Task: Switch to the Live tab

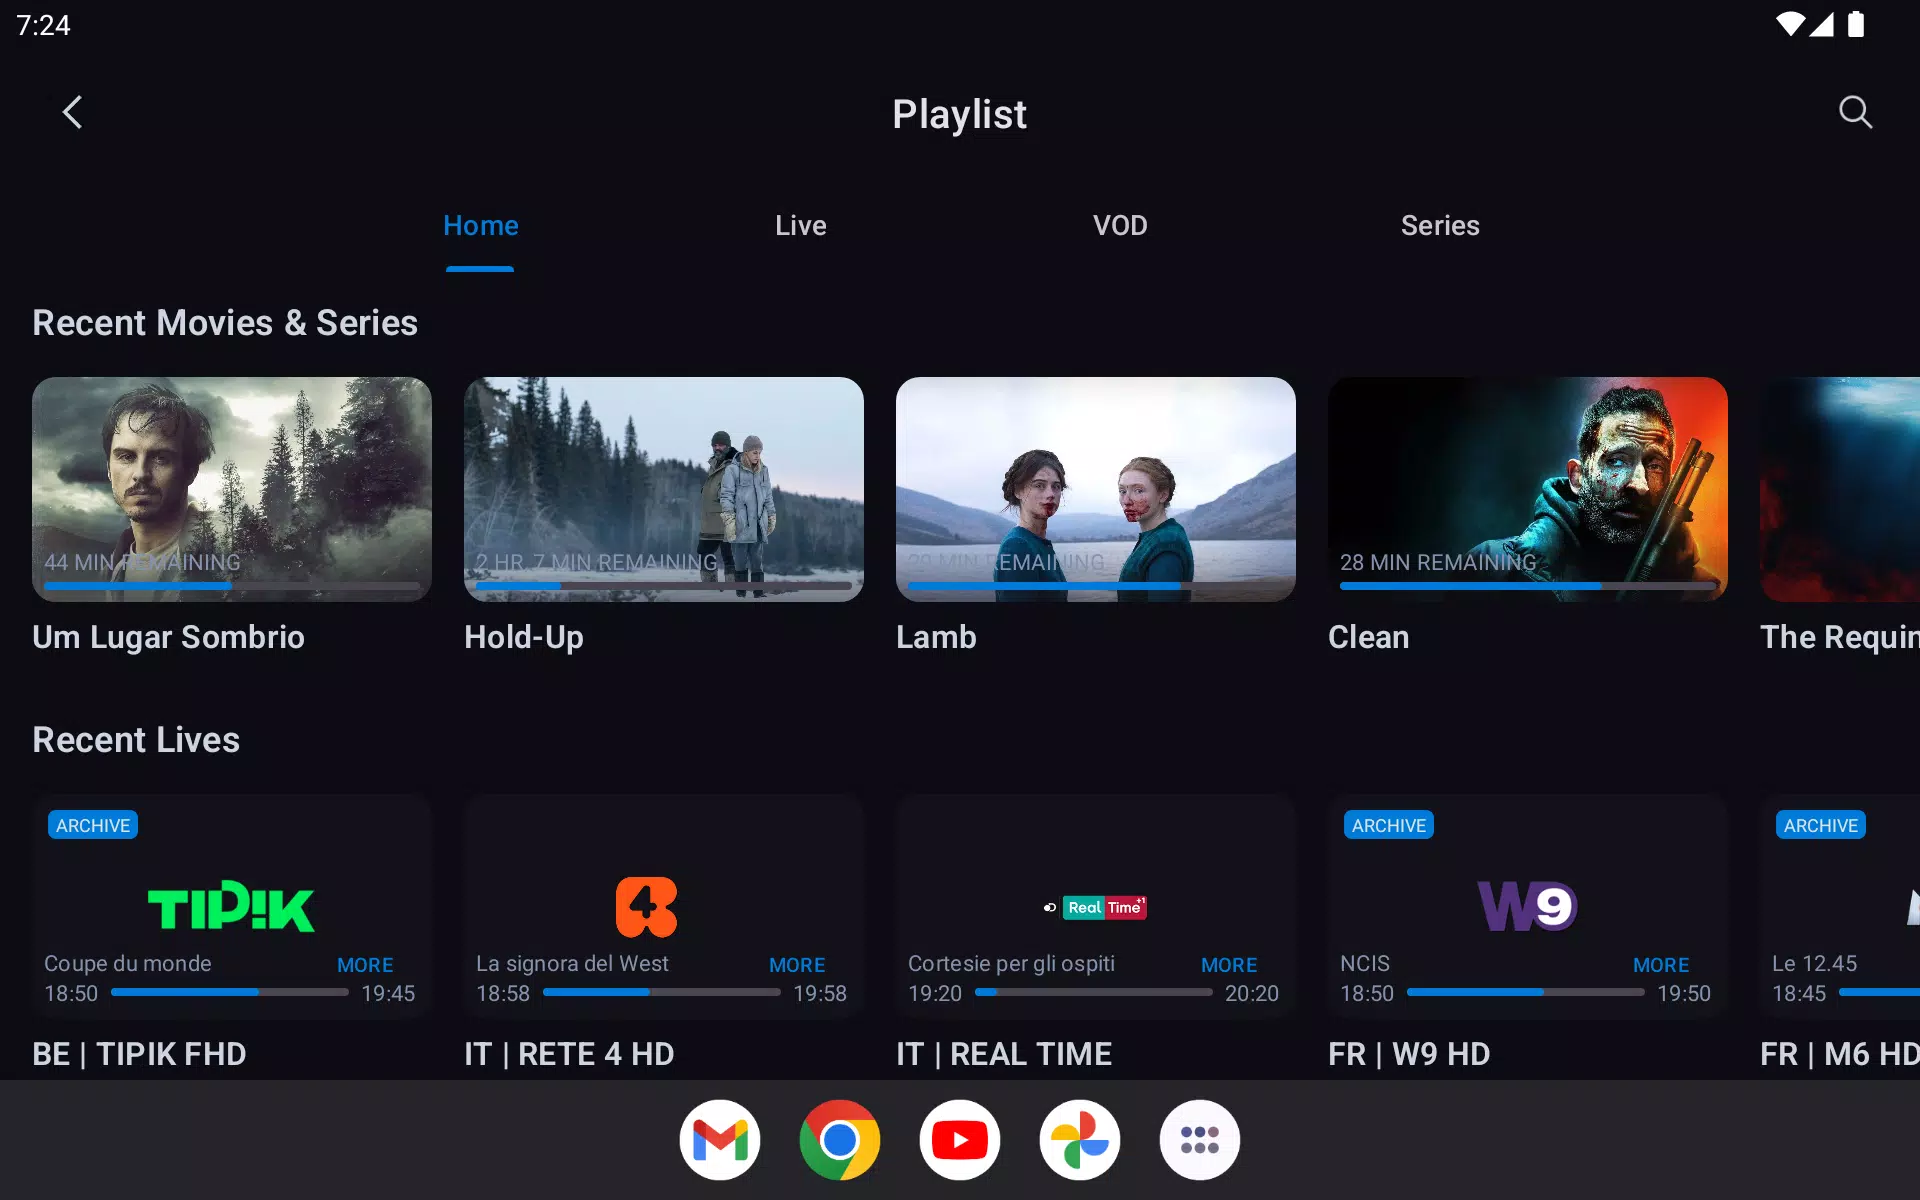Action: (x=800, y=226)
